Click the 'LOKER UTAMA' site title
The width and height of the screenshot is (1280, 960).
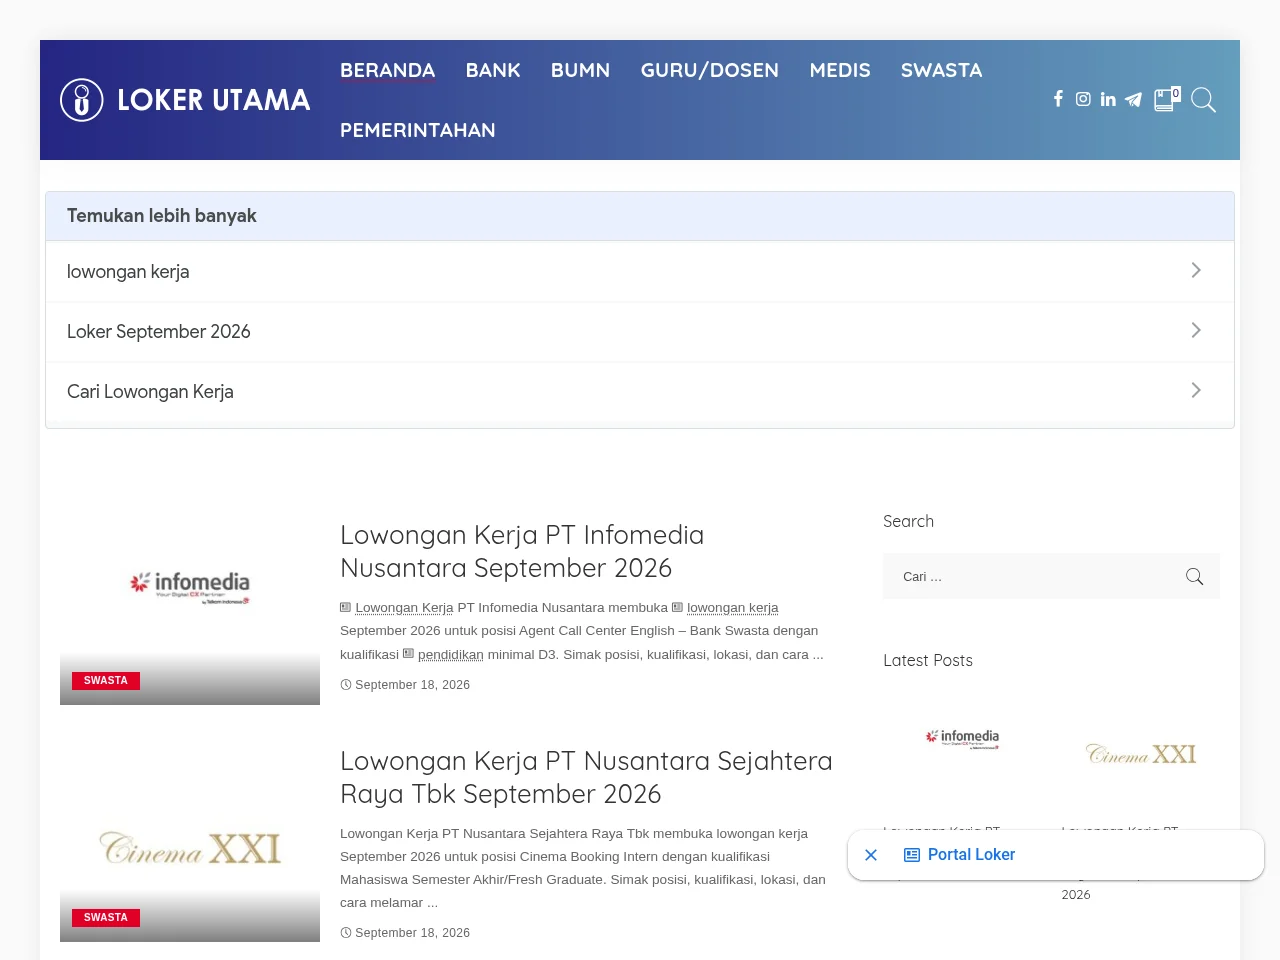(214, 100)
